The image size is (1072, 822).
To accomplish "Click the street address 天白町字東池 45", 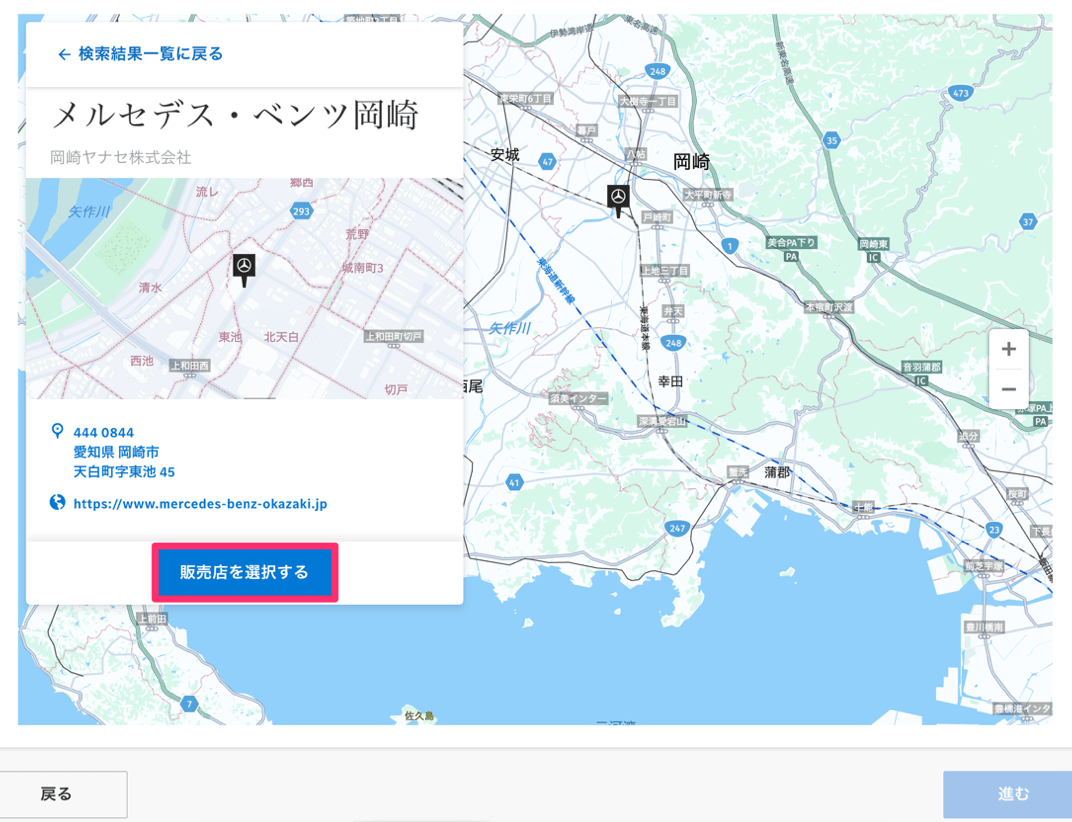I will (x=124, y=472).
